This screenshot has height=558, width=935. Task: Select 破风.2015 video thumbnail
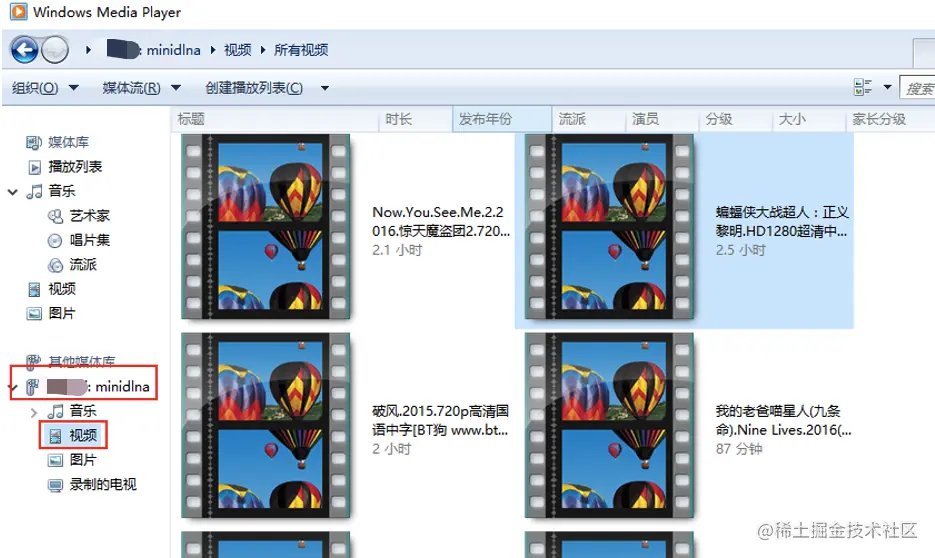pyautogui.click(x=265, y=425)
